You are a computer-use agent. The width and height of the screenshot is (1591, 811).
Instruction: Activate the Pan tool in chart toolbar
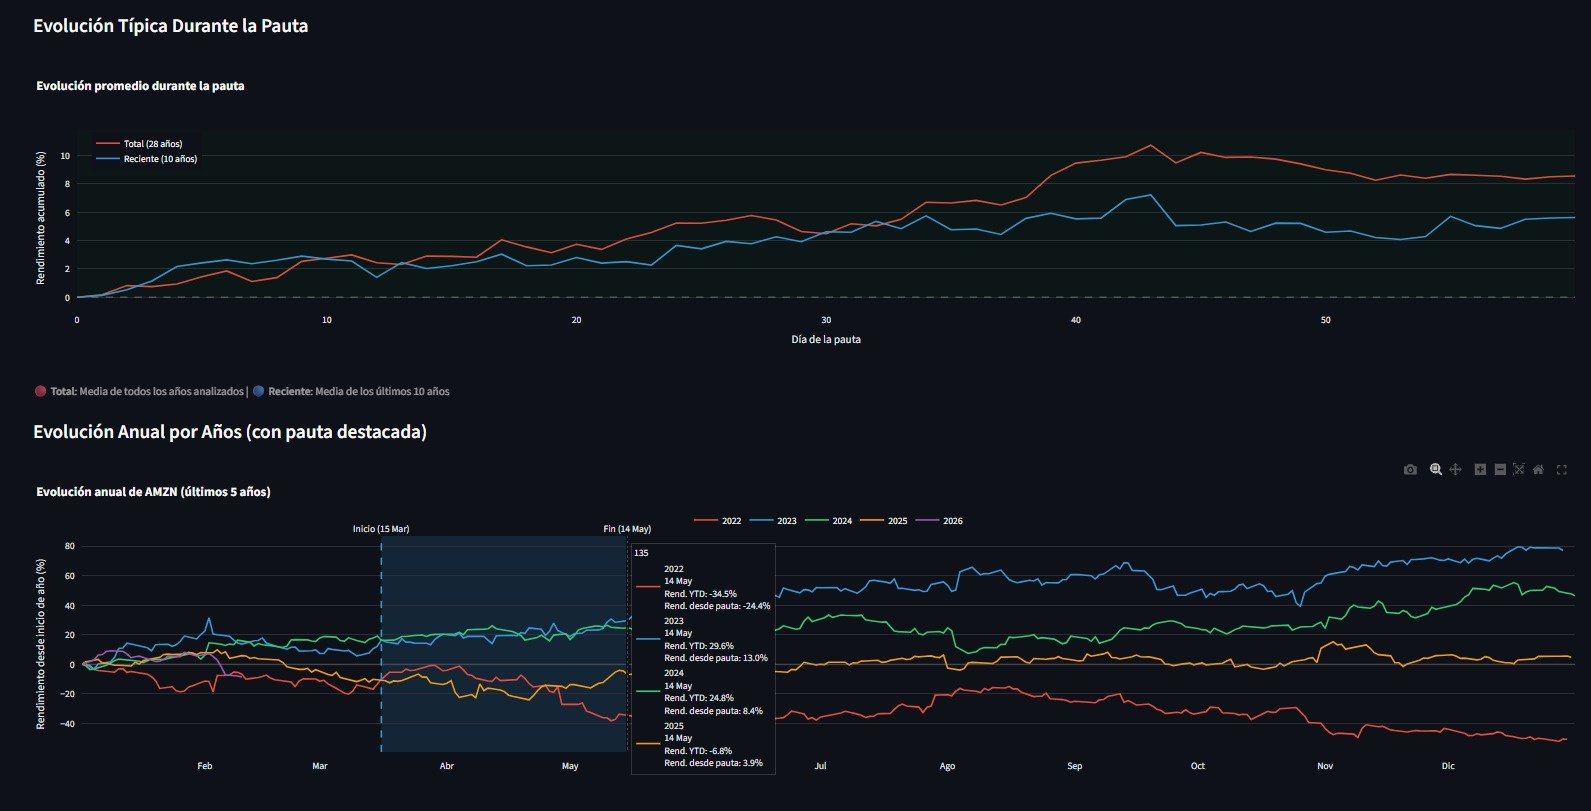(1455, 470)
